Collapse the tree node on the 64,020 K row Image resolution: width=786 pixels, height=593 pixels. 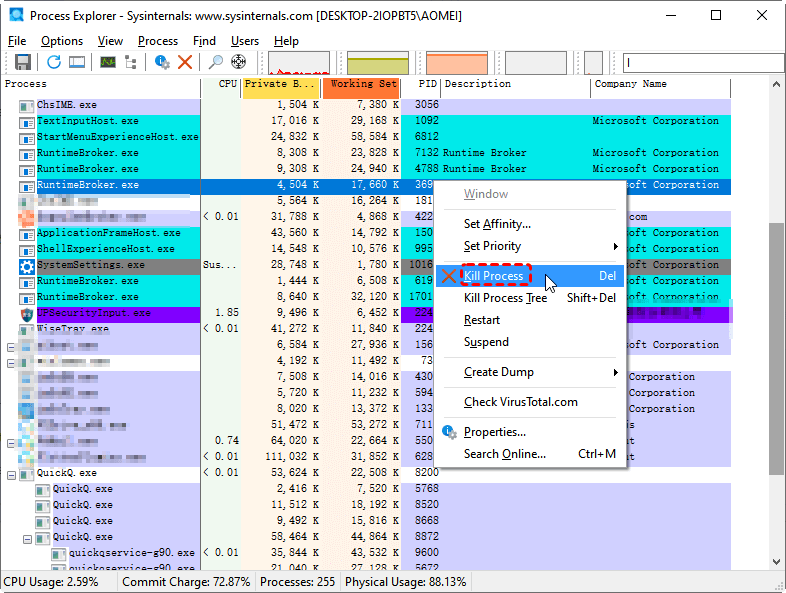(12, 443)
